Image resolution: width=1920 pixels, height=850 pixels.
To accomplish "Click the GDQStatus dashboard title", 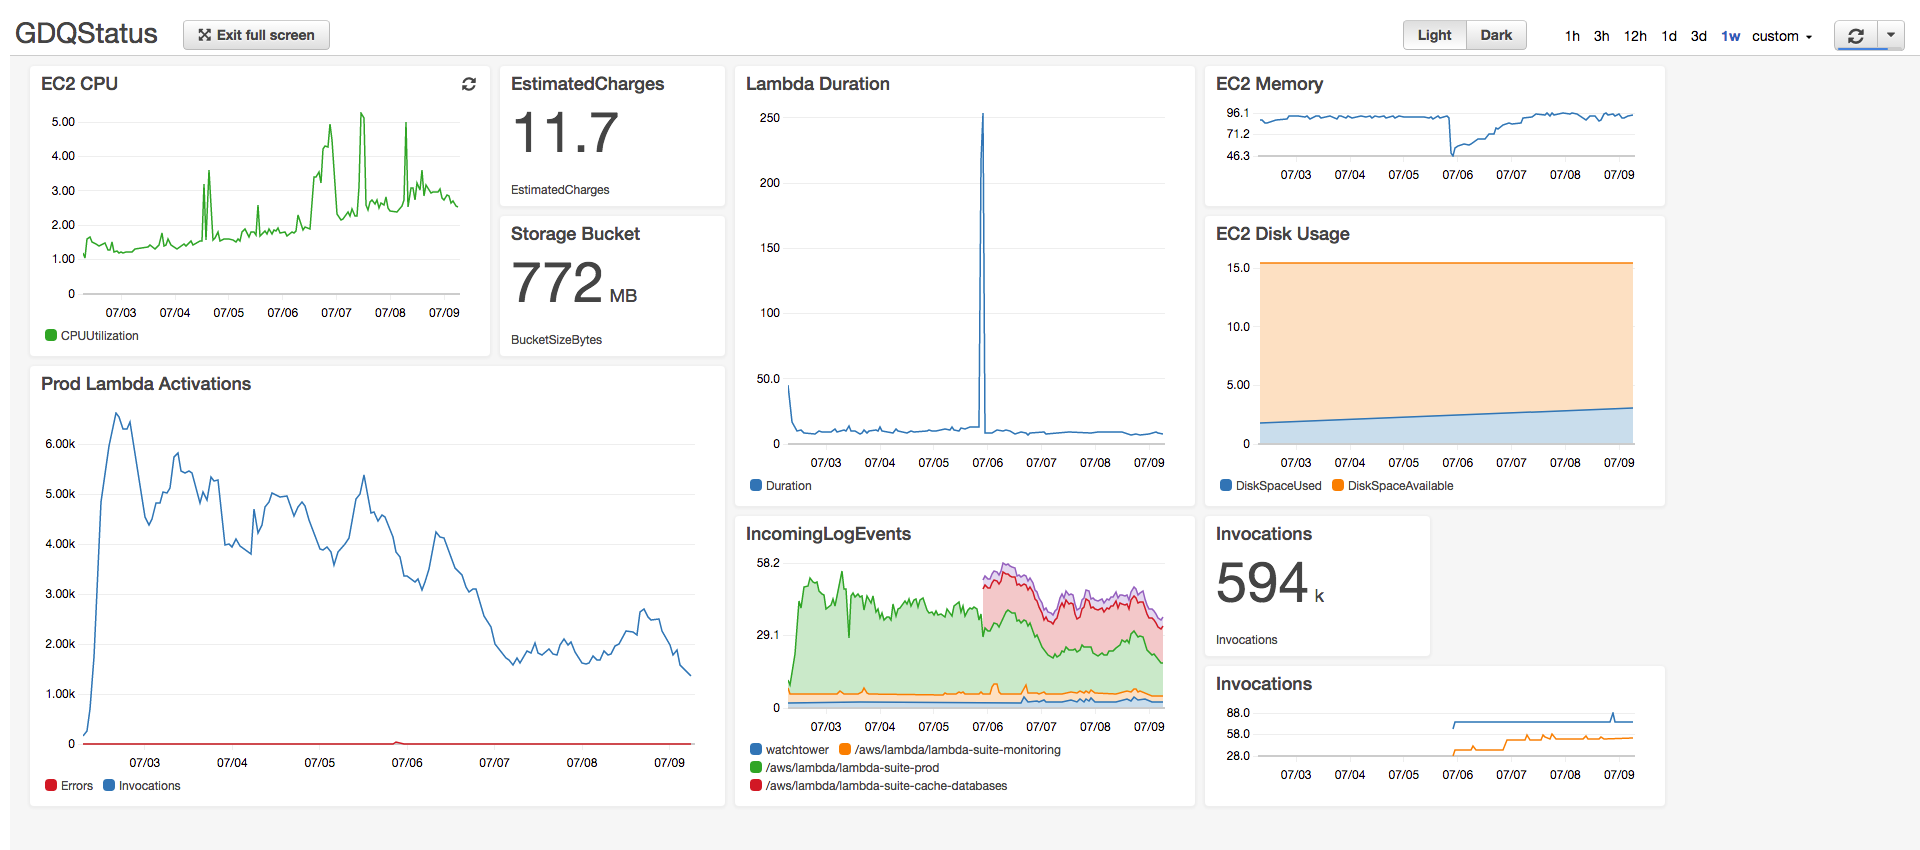I will (86, 34).
